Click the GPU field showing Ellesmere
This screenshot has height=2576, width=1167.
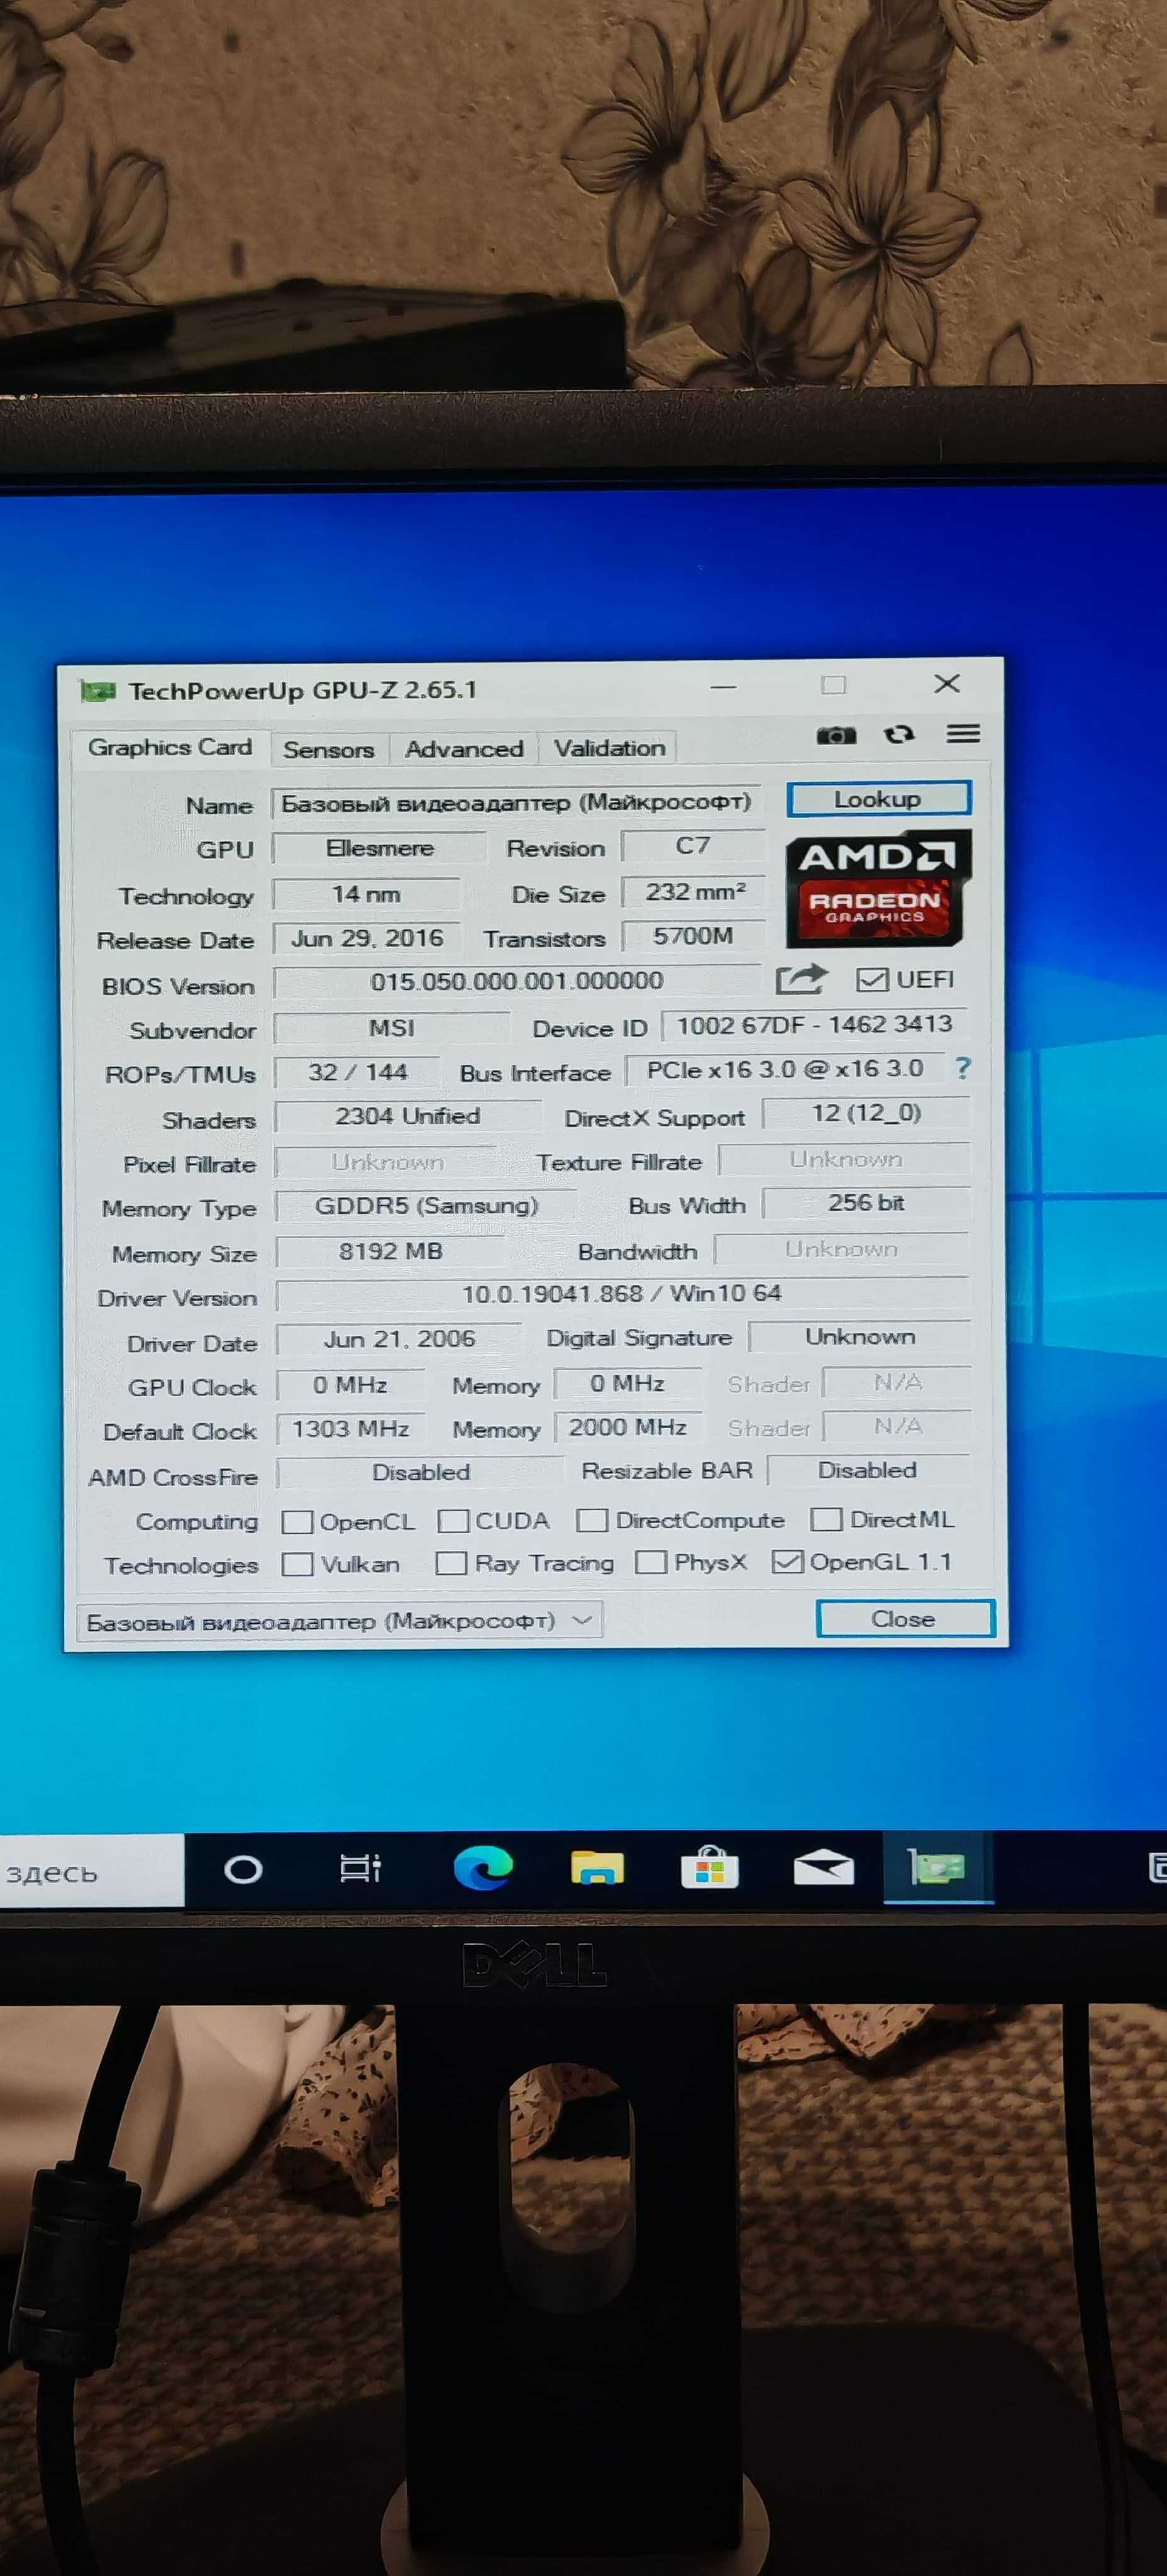[x=380, y=848]
